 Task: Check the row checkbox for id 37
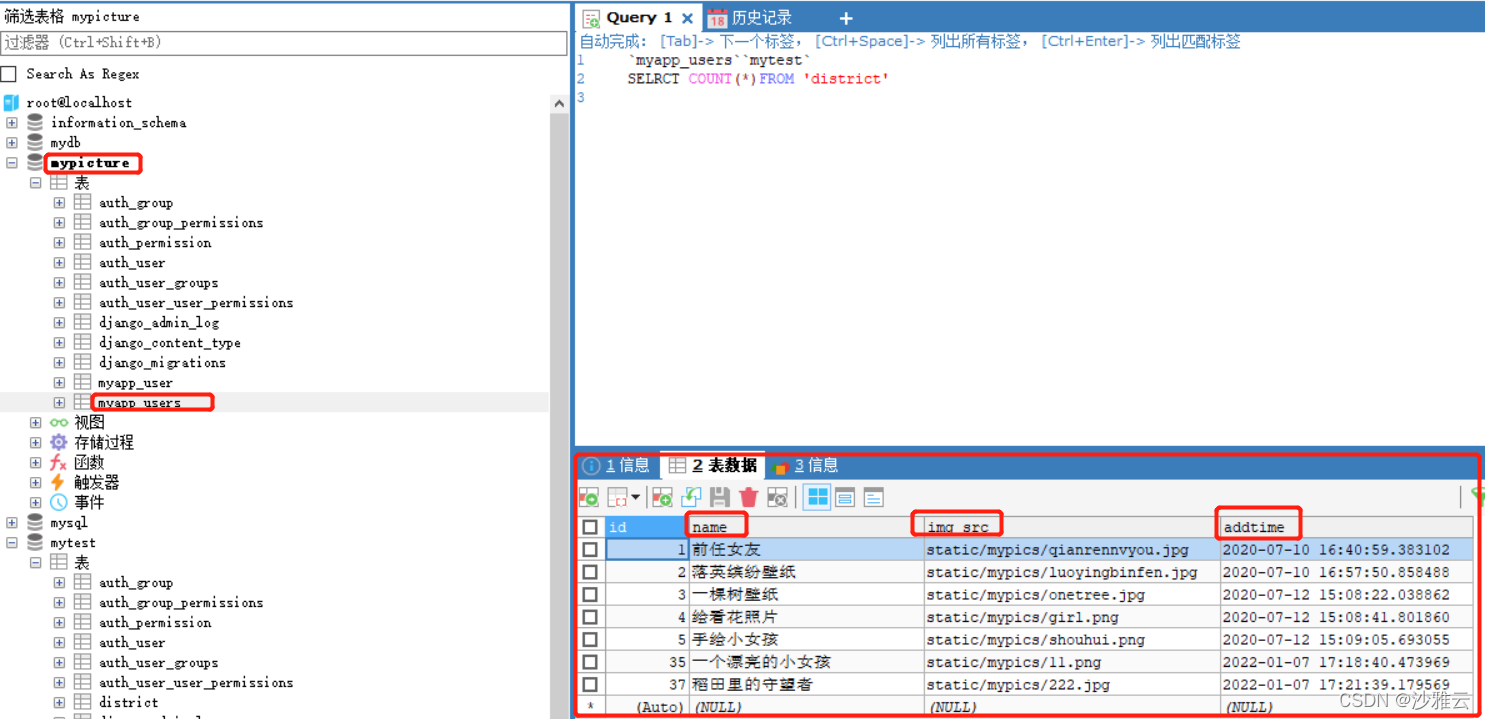click(x=590, y=684)
